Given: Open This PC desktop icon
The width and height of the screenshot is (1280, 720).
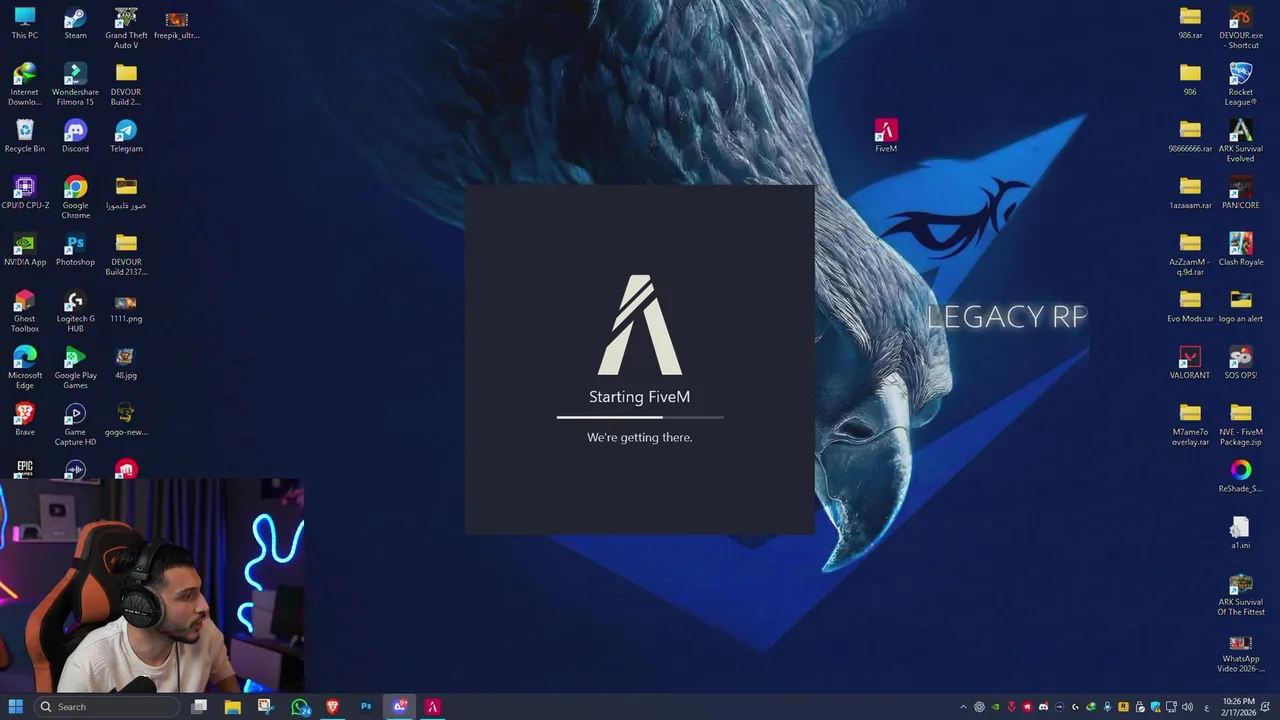Looking at the screenshot, I should pyautogui.click(x=25, y=23).
